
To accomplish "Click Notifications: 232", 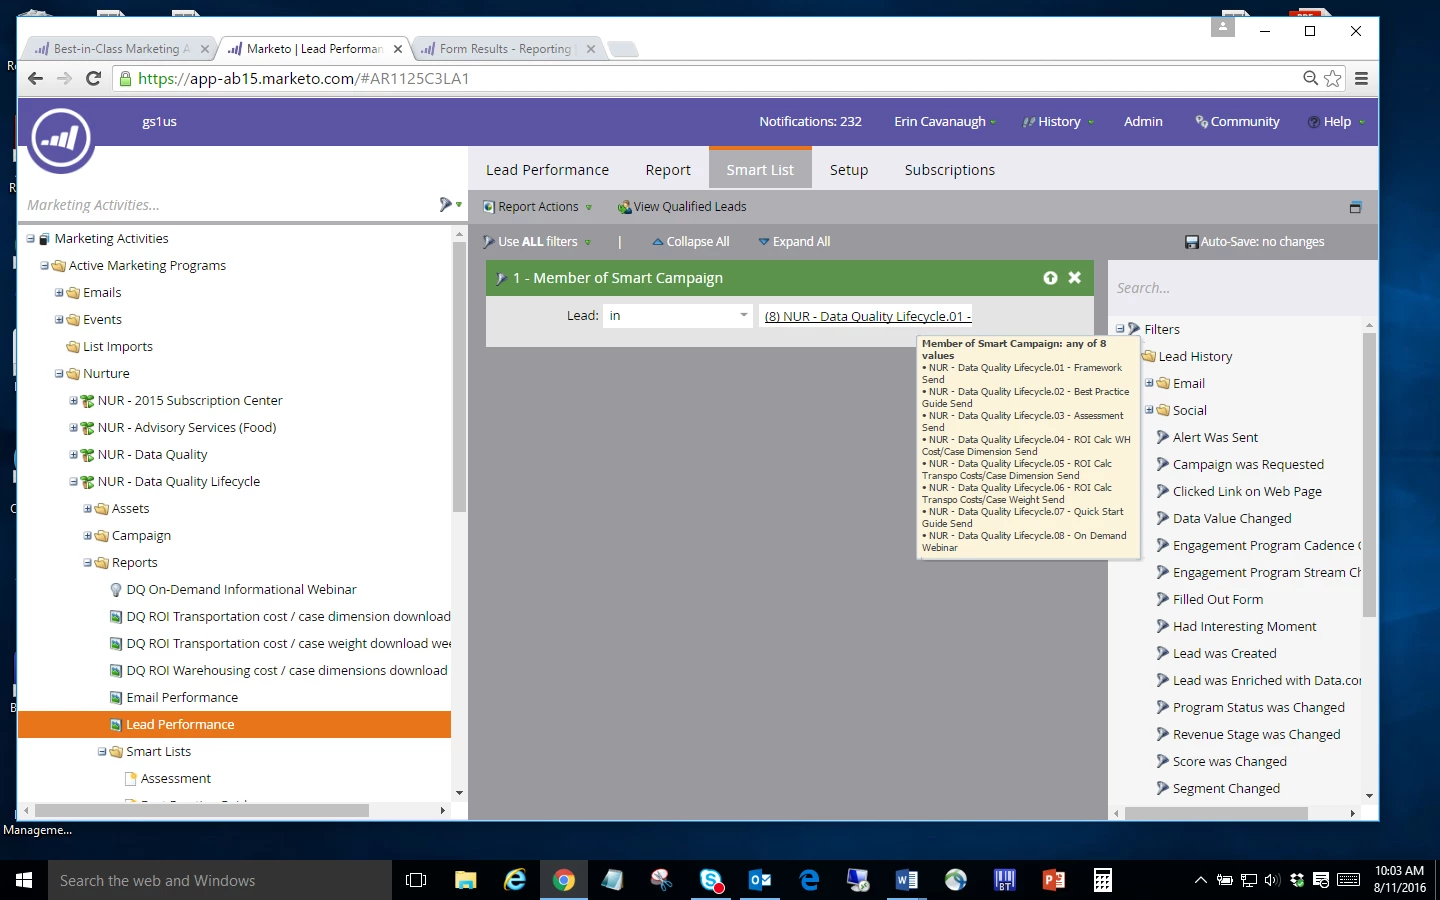I will coord(810,122).
